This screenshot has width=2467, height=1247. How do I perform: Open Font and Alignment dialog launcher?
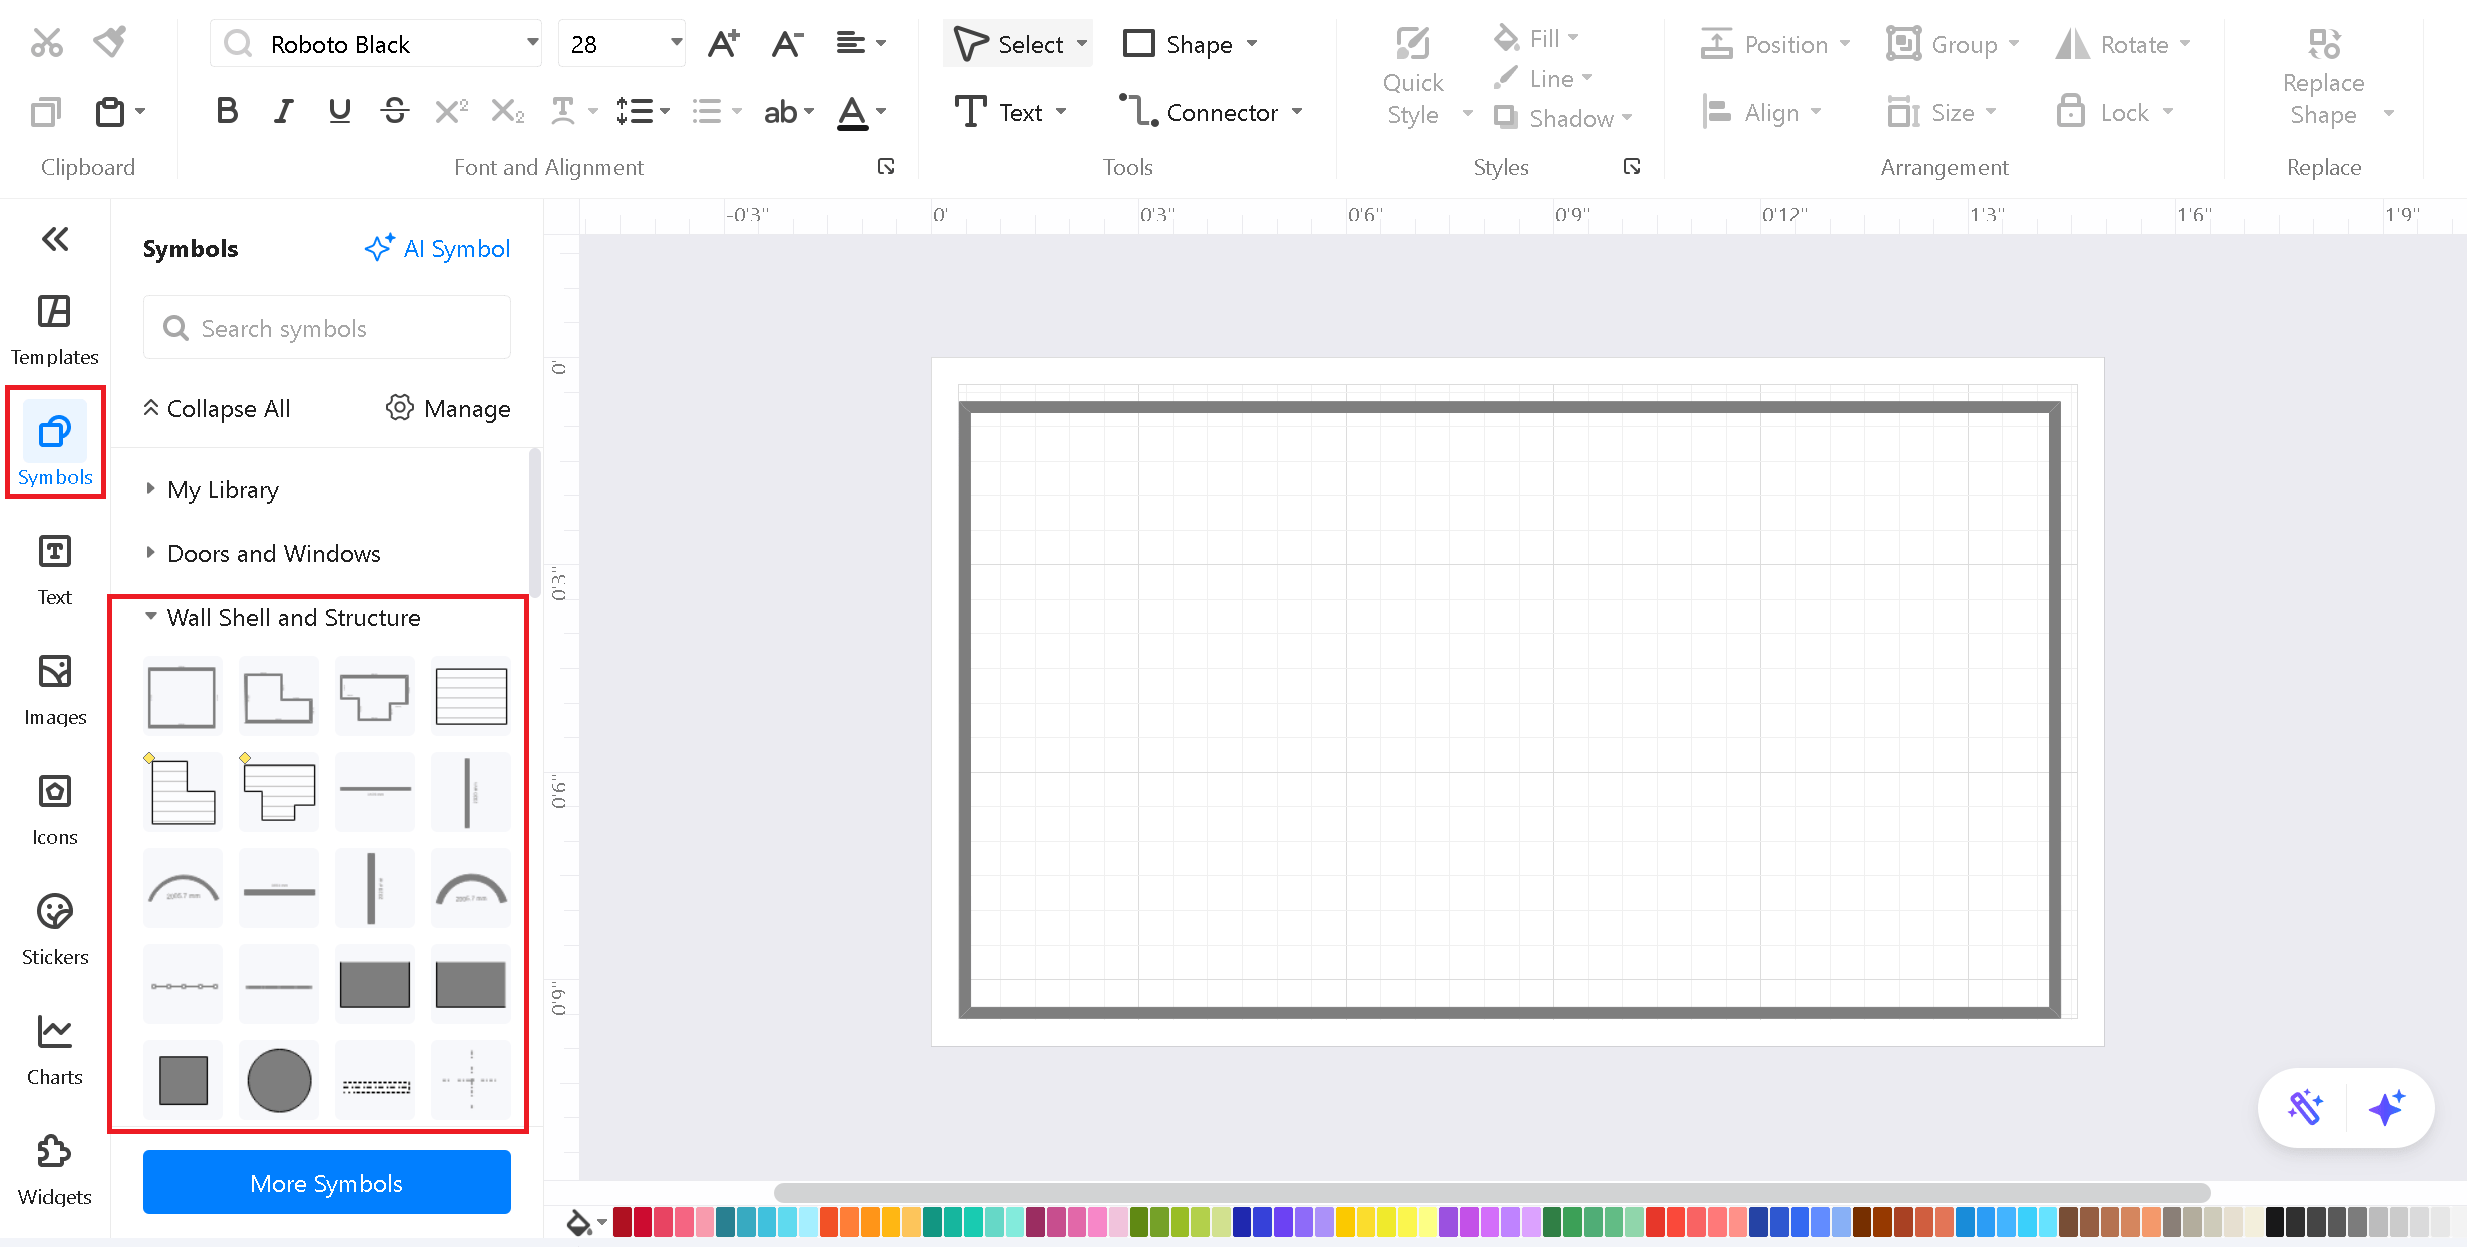coord(886,166)
